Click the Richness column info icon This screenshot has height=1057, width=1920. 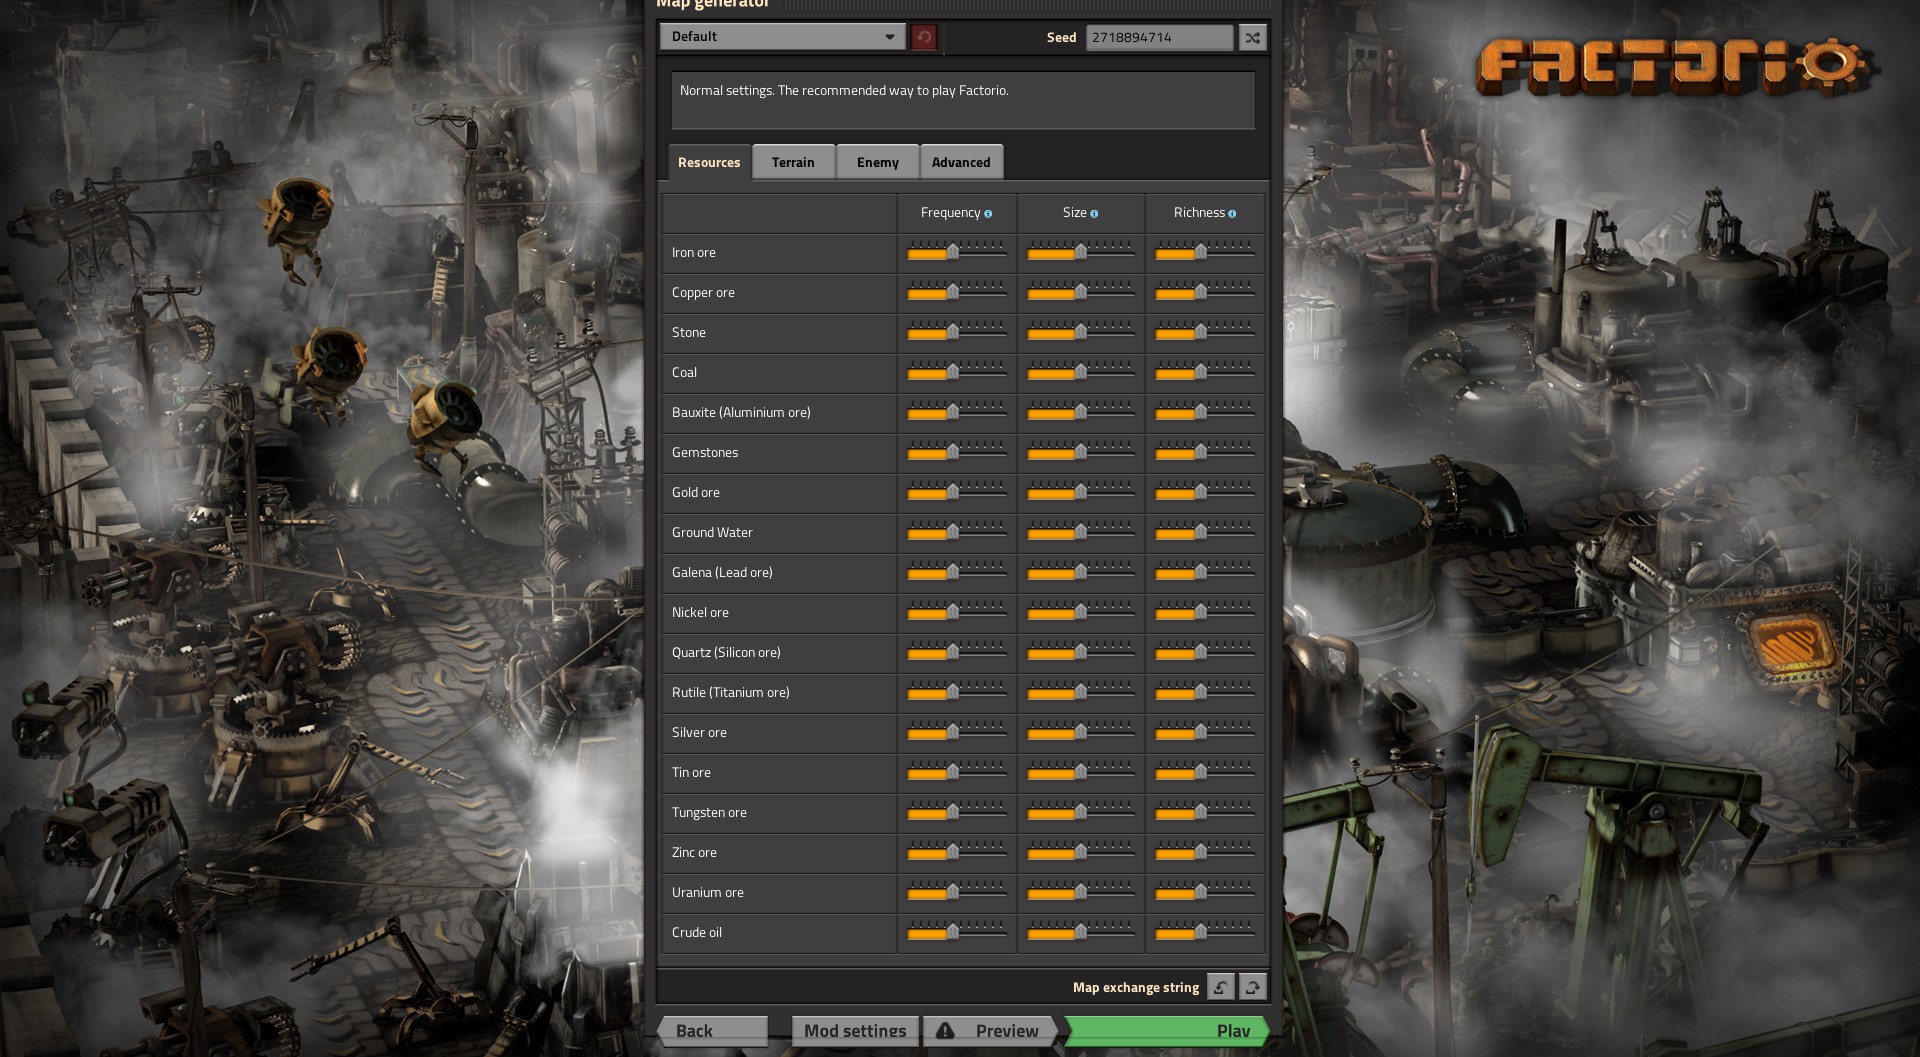[x=1232, y=214]
